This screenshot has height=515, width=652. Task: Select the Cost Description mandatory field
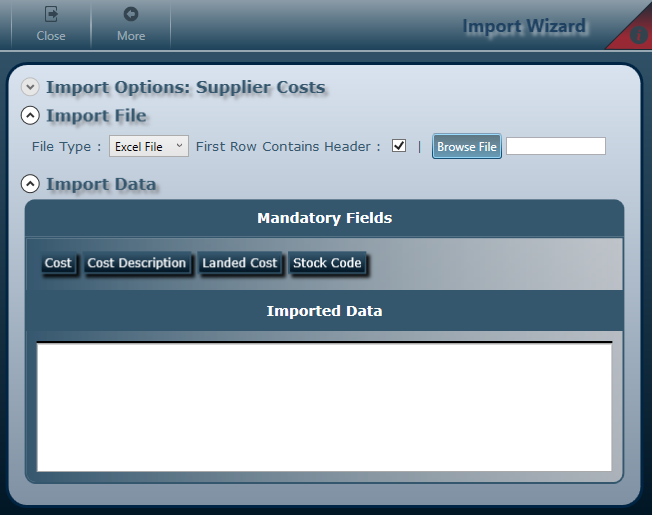coord(136,263)
